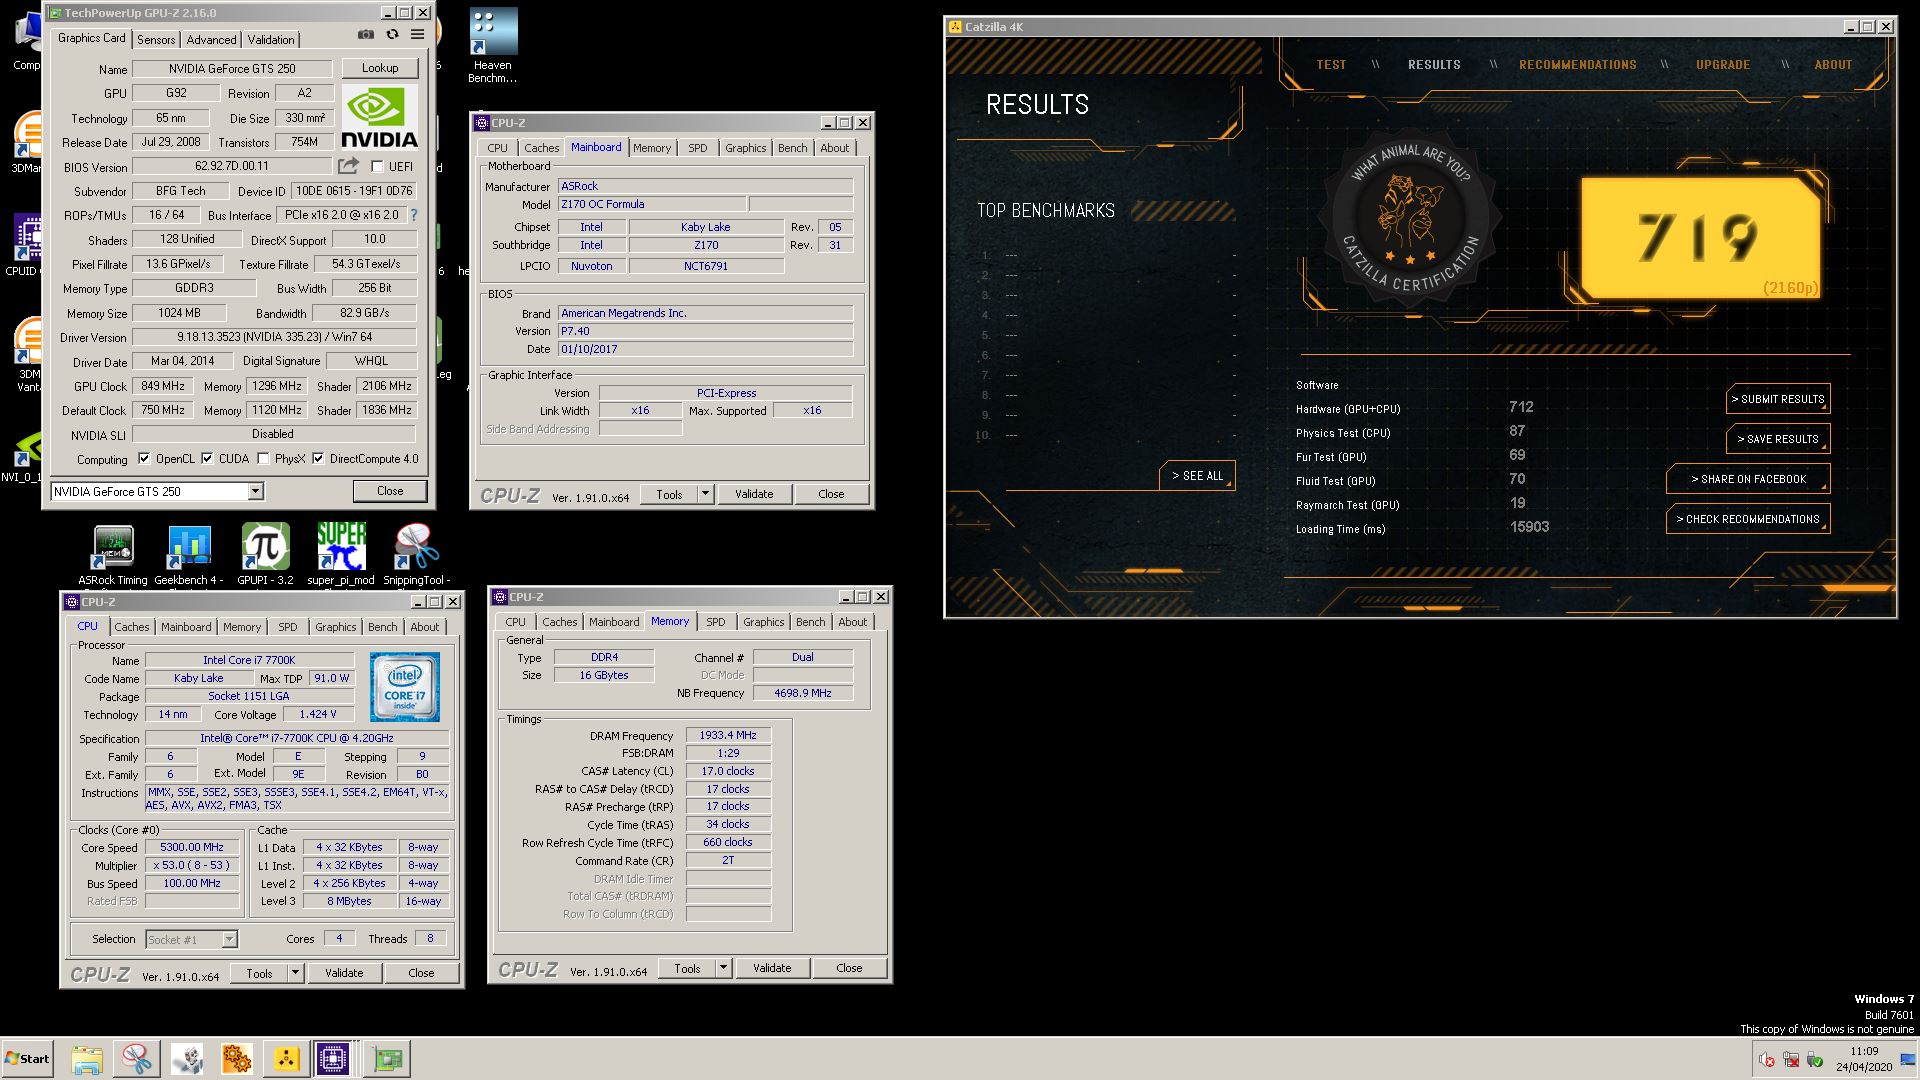Open Geekbench 4 desktop shortcut
The width and height of the screenshot is (1920, 1080).
189,555
